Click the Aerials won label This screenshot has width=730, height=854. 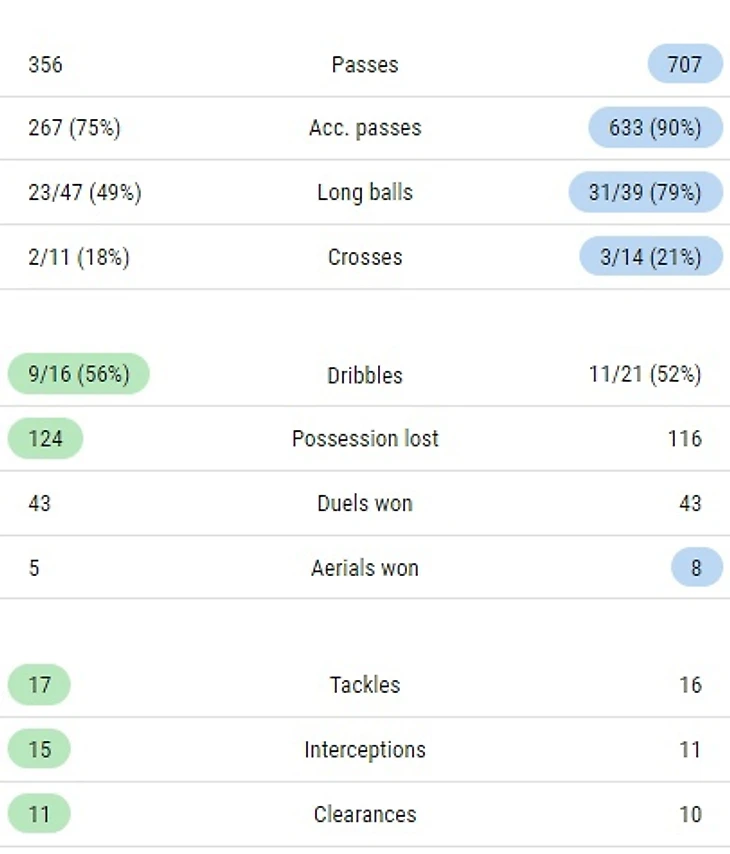pos(365,567)
